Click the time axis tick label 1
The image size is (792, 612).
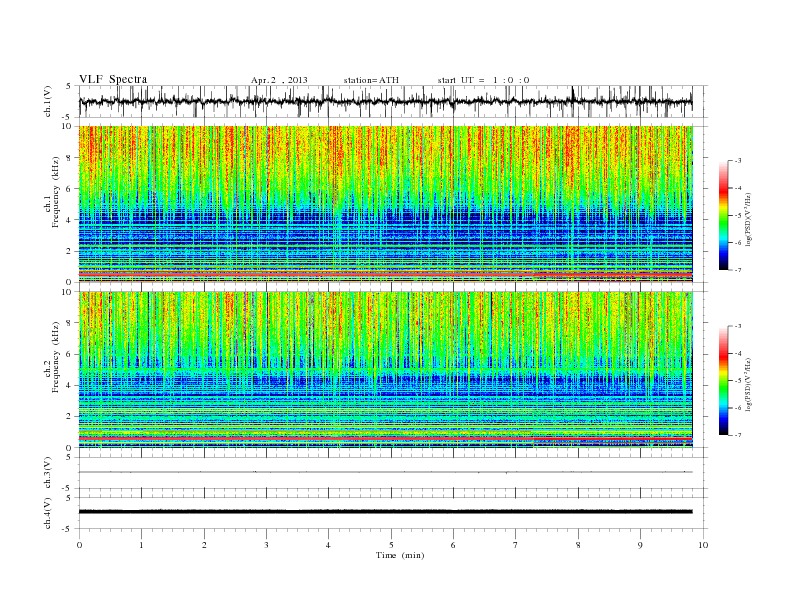click(141, 545)
